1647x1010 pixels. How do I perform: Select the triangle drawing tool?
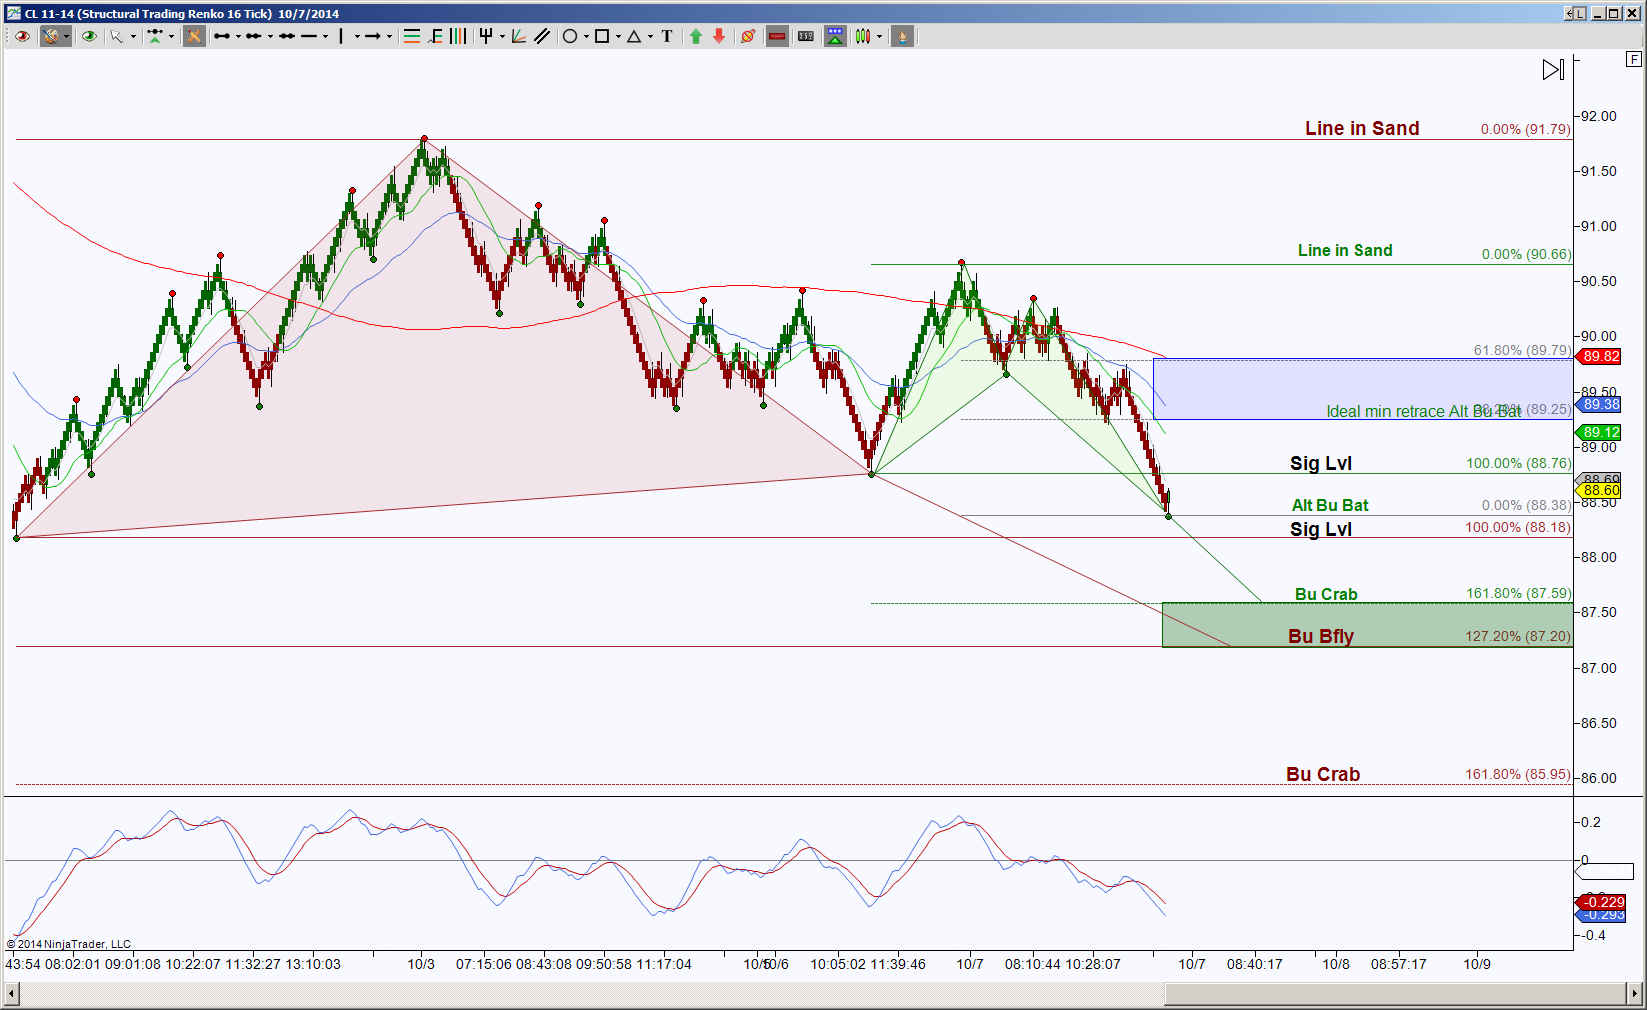[634, 36]
